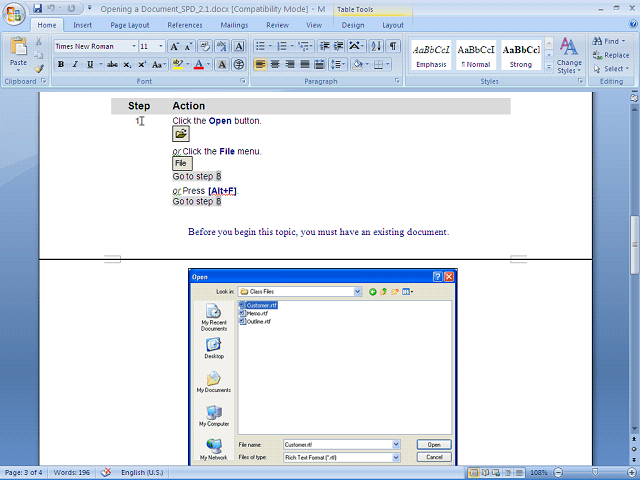Align text right

[x=290, y=64]
